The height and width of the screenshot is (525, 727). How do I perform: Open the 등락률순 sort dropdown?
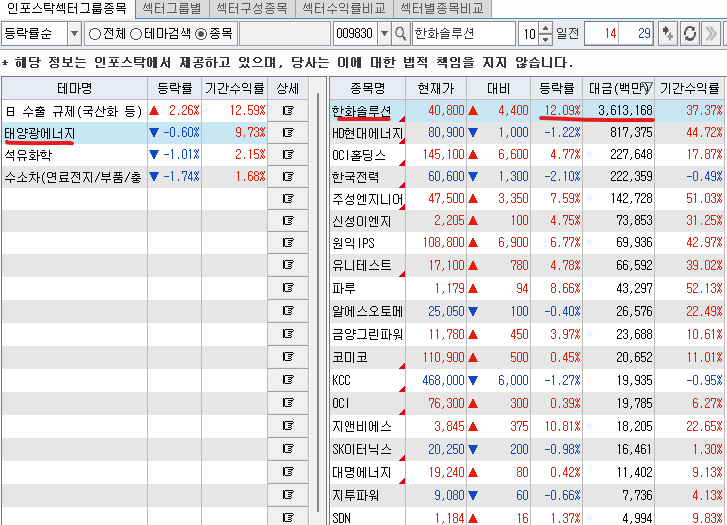pyautogui.click(x=74, y=33)
